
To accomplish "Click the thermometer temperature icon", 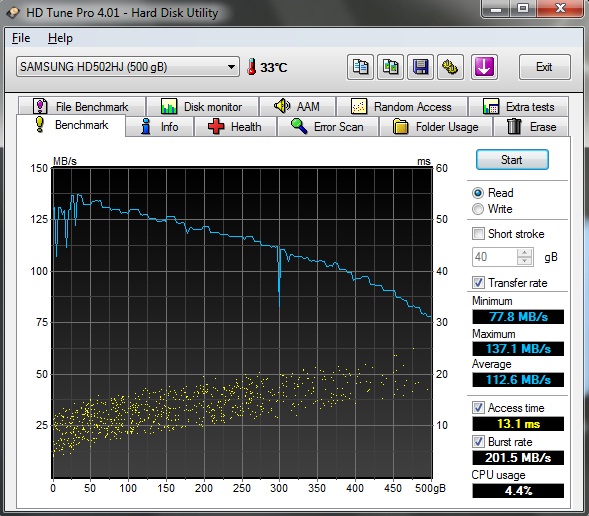I will [x=251, y=67].
